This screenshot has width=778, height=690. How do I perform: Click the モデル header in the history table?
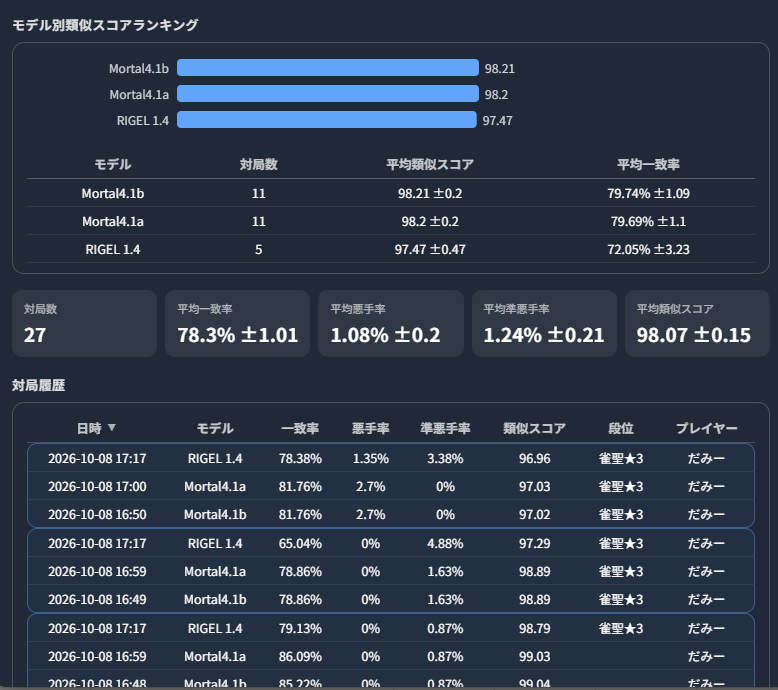(215, 428)
